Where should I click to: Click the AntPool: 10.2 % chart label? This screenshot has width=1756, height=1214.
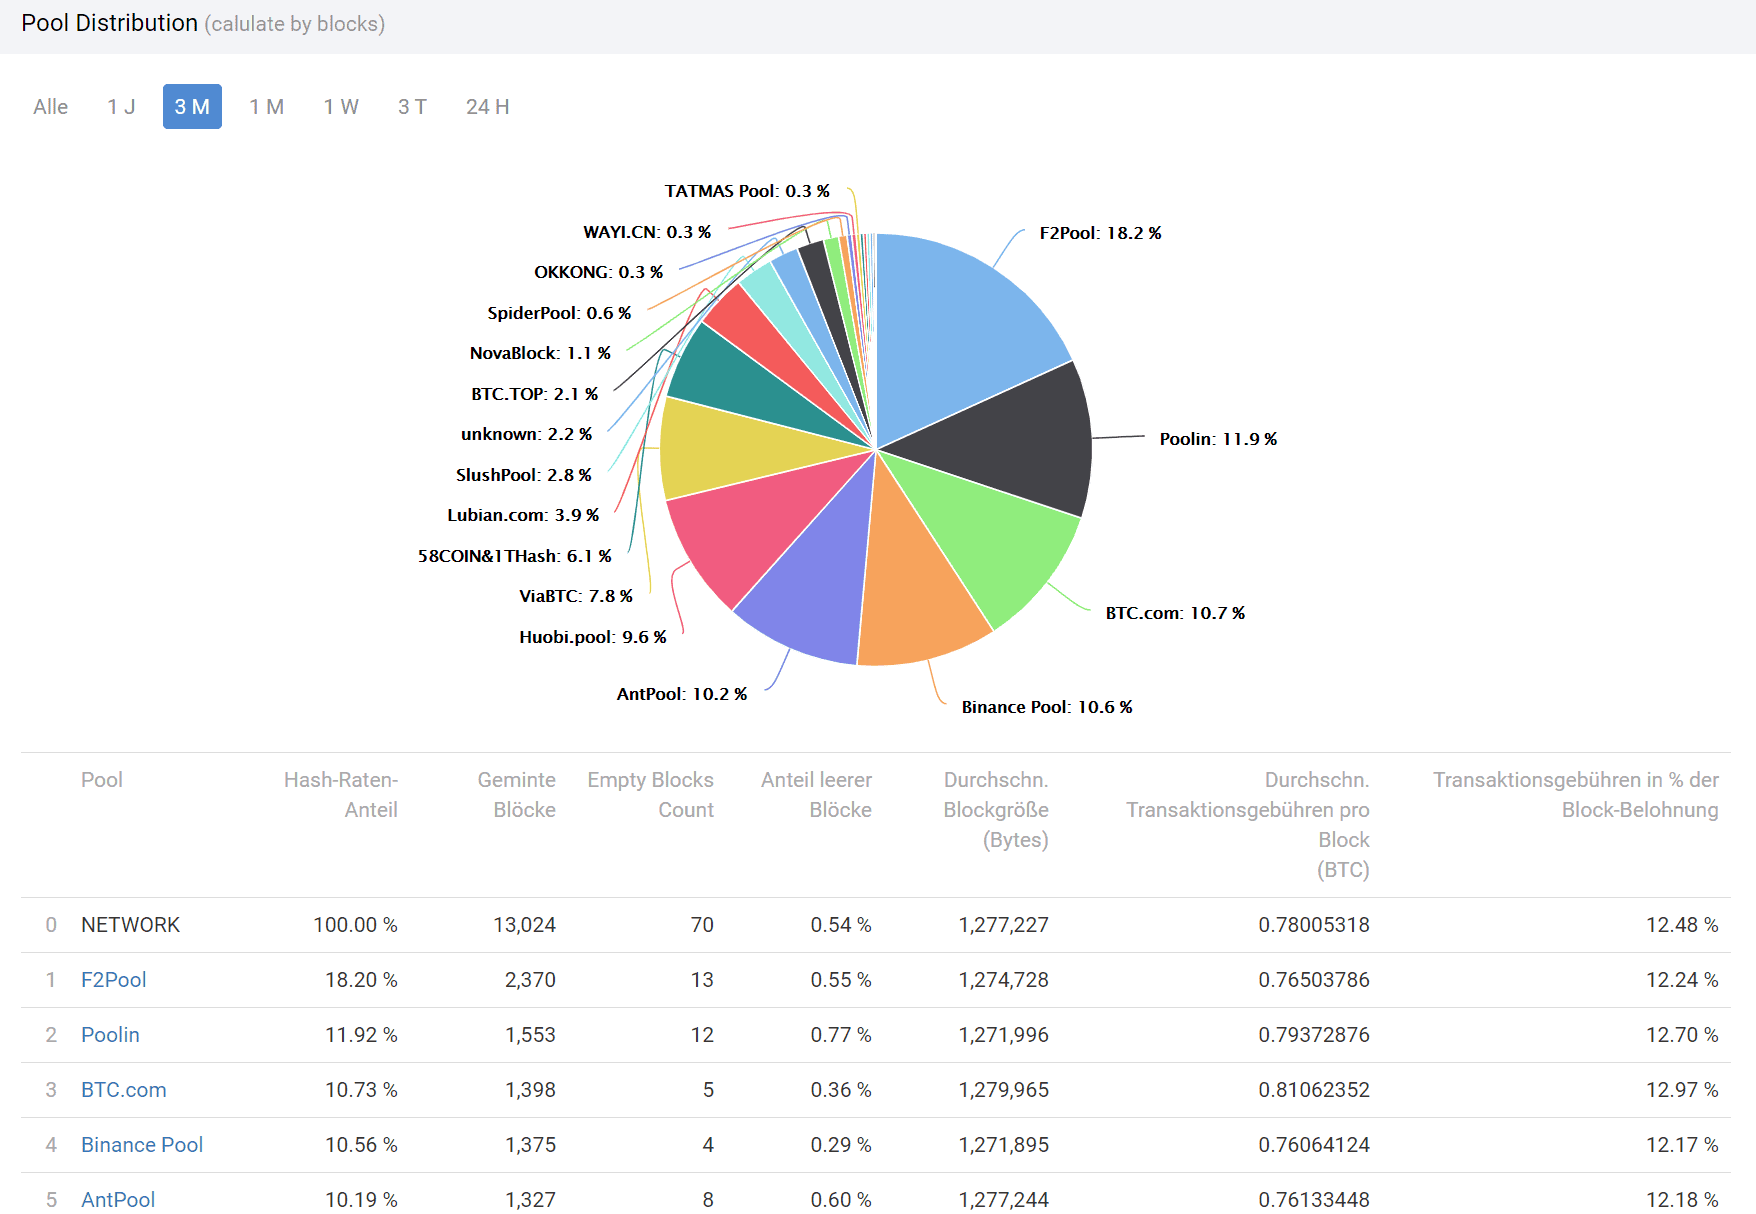(x=682, y=694)
